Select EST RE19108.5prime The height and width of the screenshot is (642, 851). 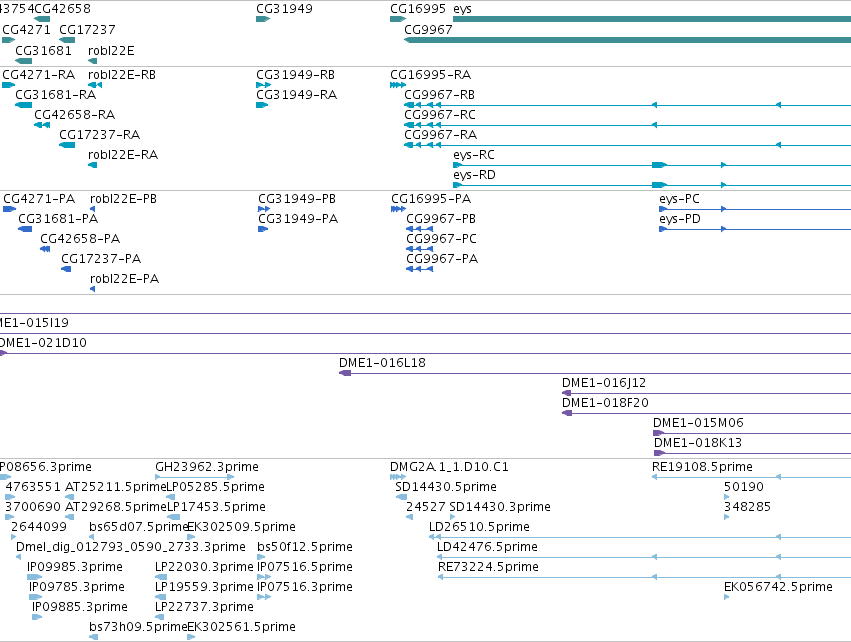[702, 467]
